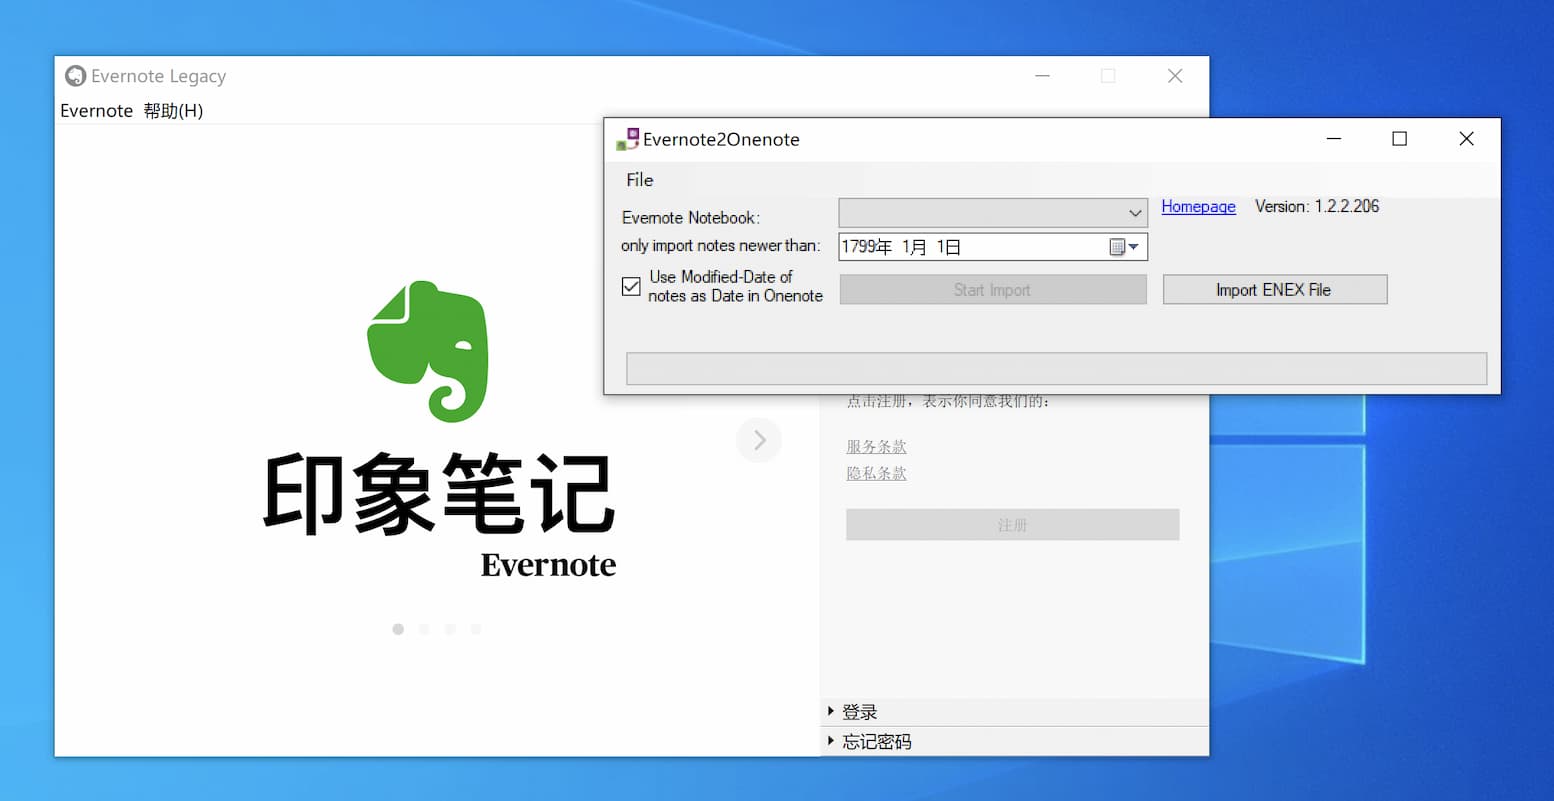The width and height of the screenshot is (1554, 801).
Task: Open the 帮助(H) menu in Evernote Legacy
Action: point(173,111)
